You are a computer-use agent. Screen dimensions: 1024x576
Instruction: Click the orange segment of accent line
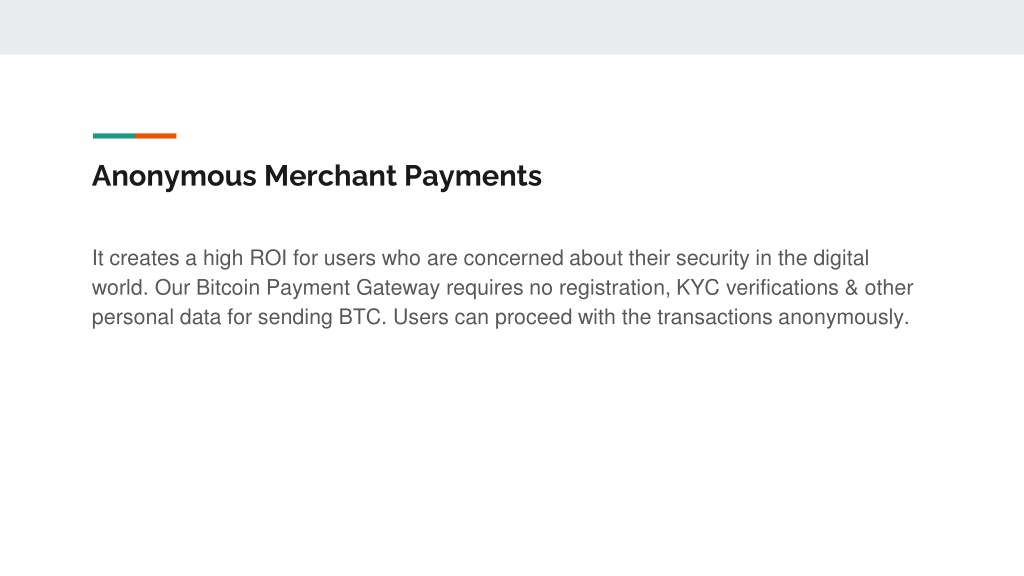156,136
